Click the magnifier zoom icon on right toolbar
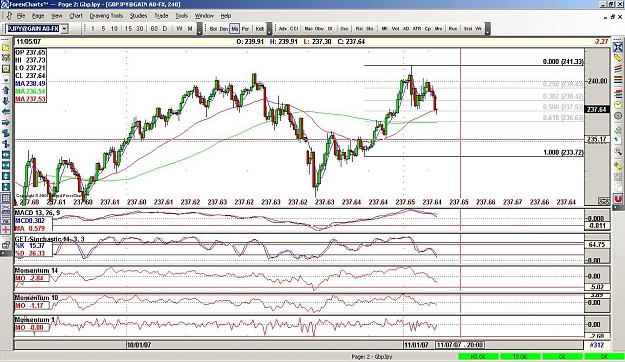The height and width of the screenshot is (362, 625). 617,151
